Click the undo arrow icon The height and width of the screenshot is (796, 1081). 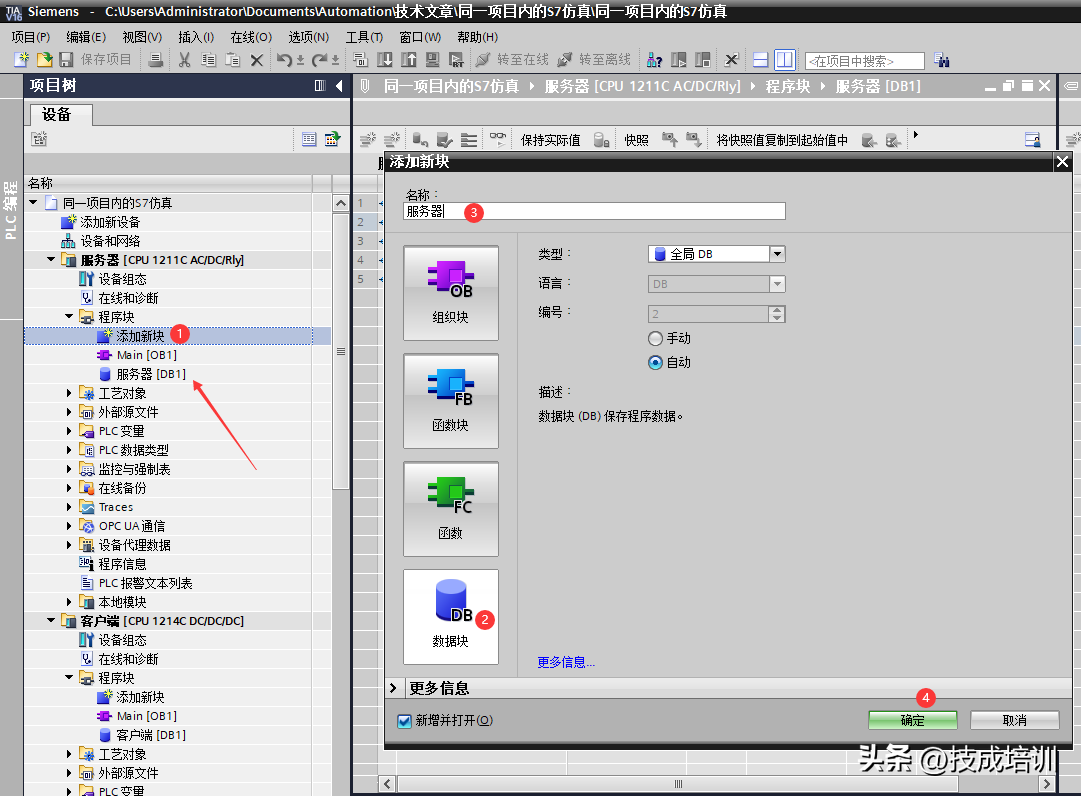click(284, 60)
